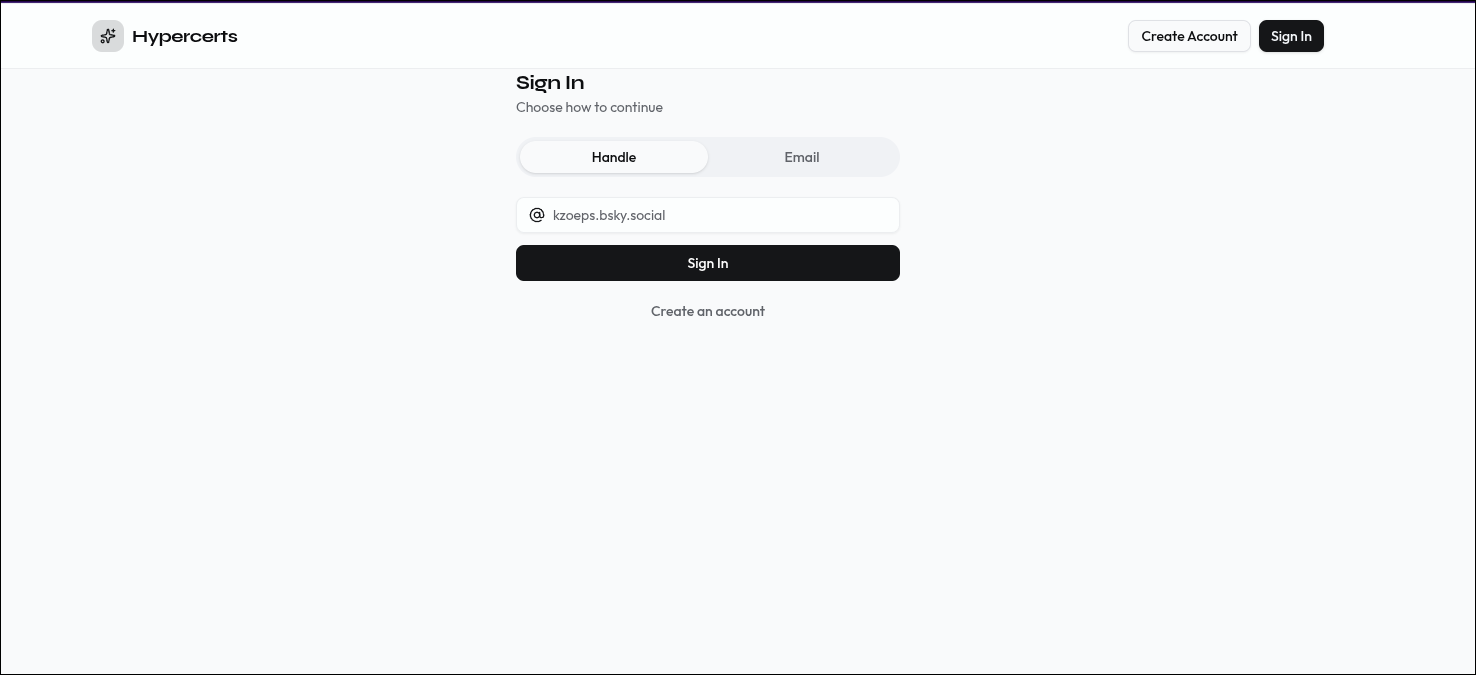This screenshot has height=675, width=1476.
Task: Click the thin purple bar at page top
Action: [738, 1]
